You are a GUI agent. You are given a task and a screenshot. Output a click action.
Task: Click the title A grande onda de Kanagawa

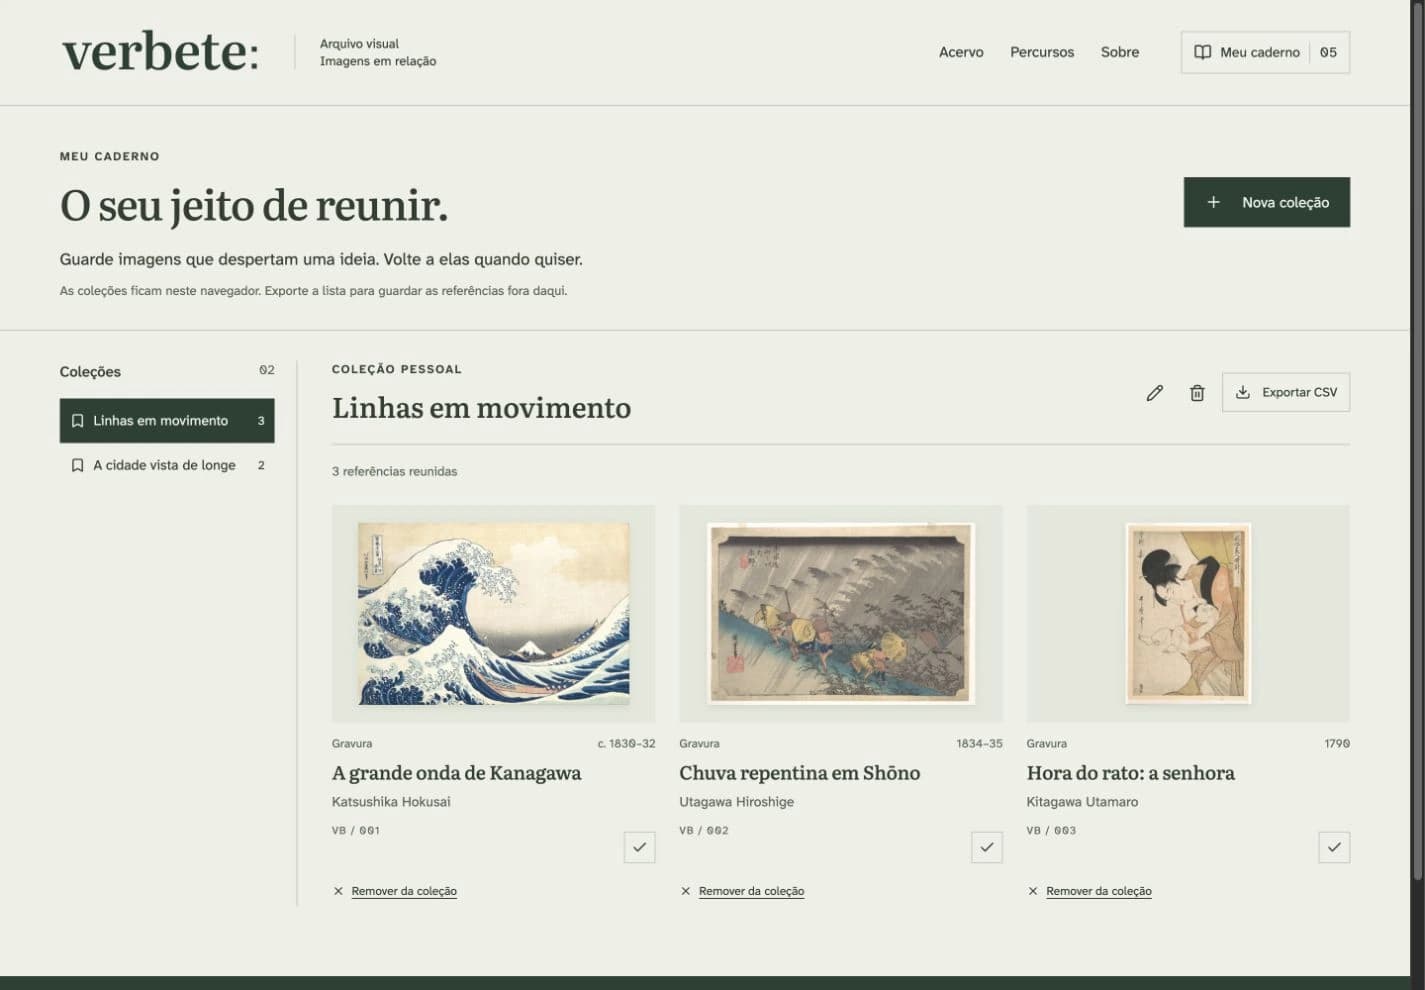(x=456, y=773)
